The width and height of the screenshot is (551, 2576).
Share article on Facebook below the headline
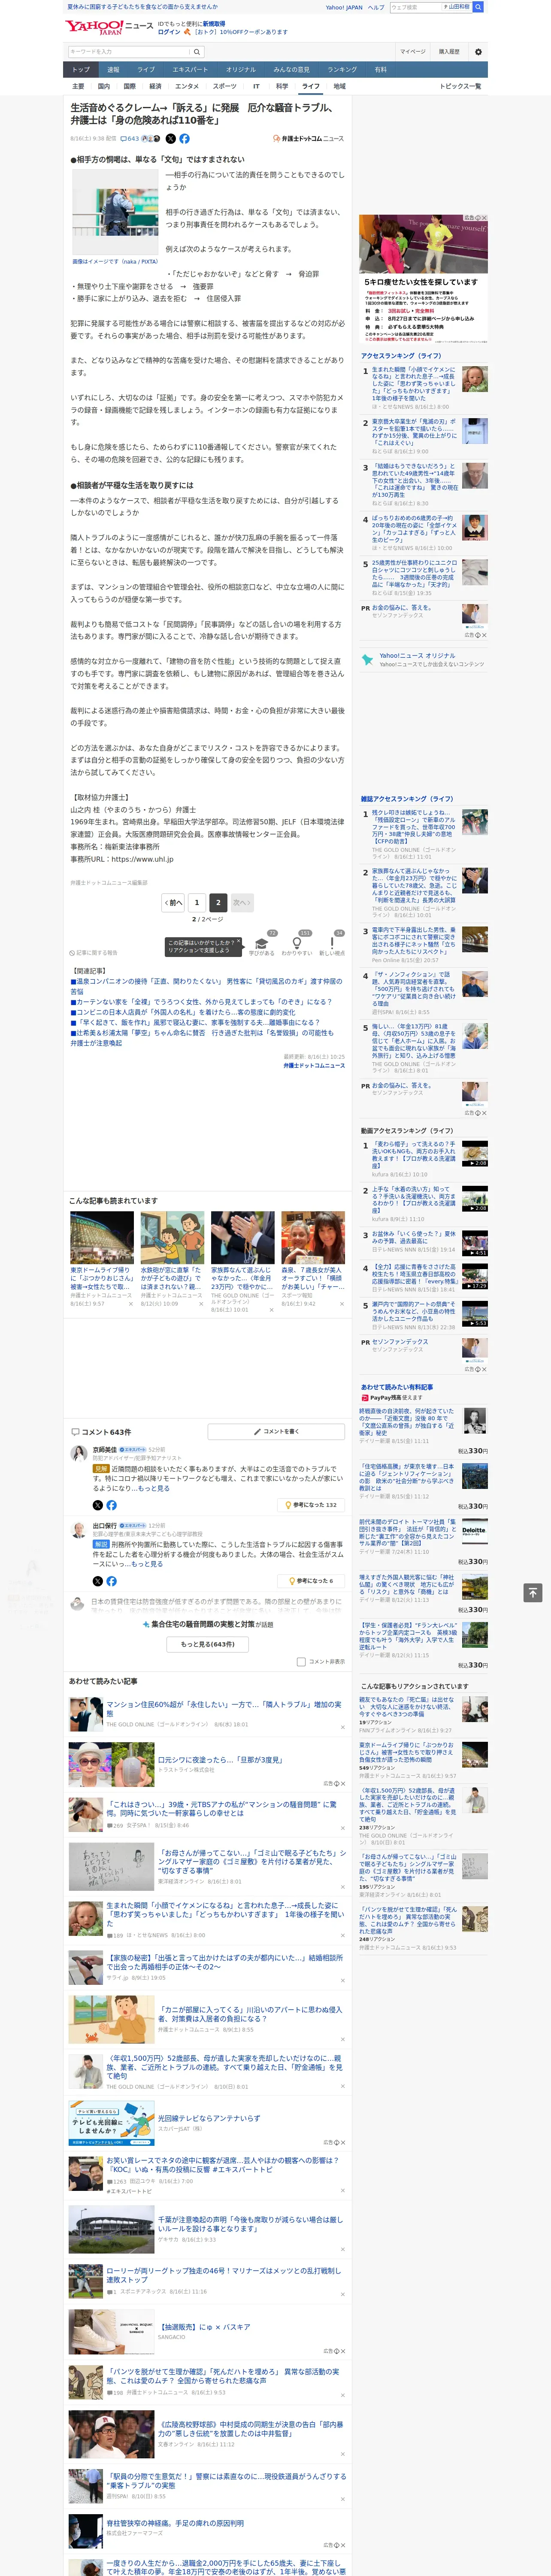pos(184,139)
